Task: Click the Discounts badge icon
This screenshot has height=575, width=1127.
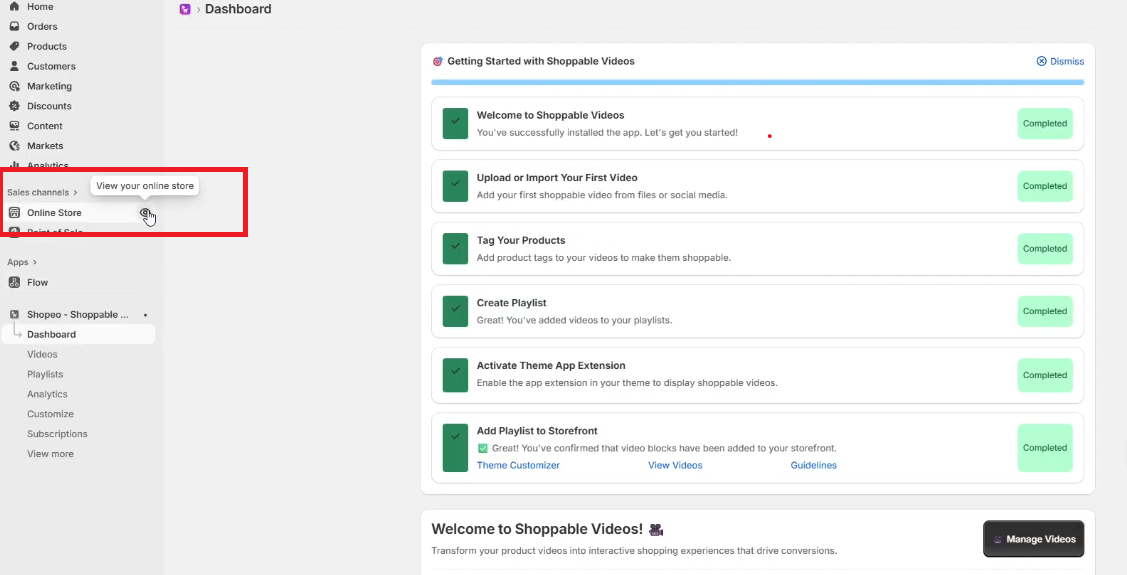Action: [x=14, y=106]
